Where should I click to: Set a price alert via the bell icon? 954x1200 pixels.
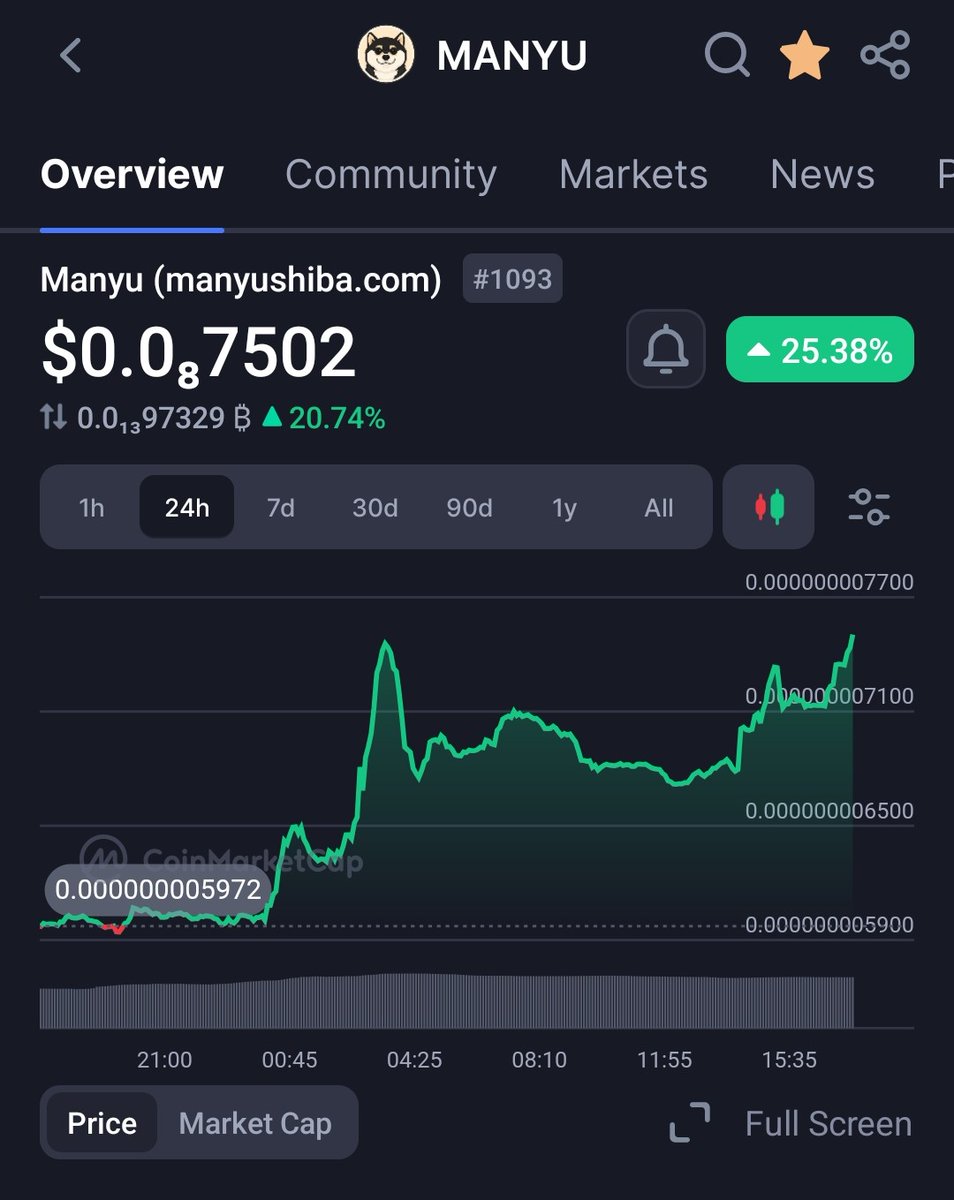click(665, 349)
